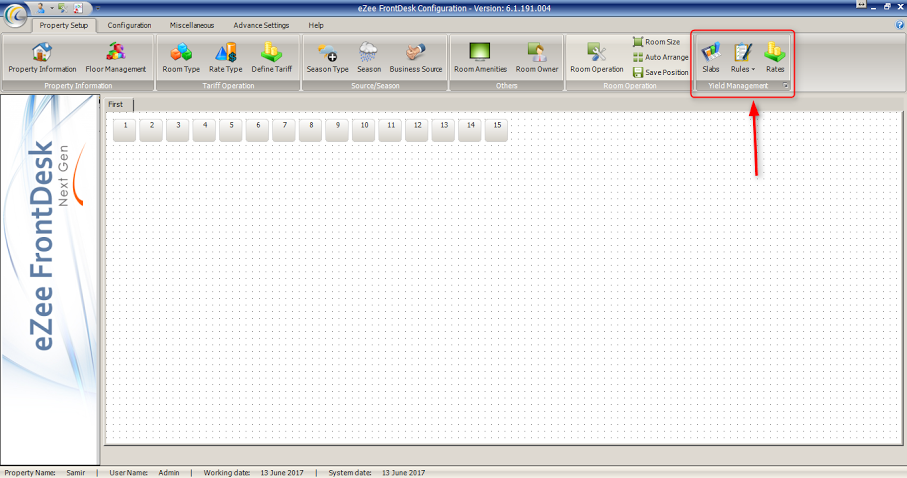Screen dimensions: 907x478
Task: Open the Rate Type setup
Action: click(x=226, y=58)
